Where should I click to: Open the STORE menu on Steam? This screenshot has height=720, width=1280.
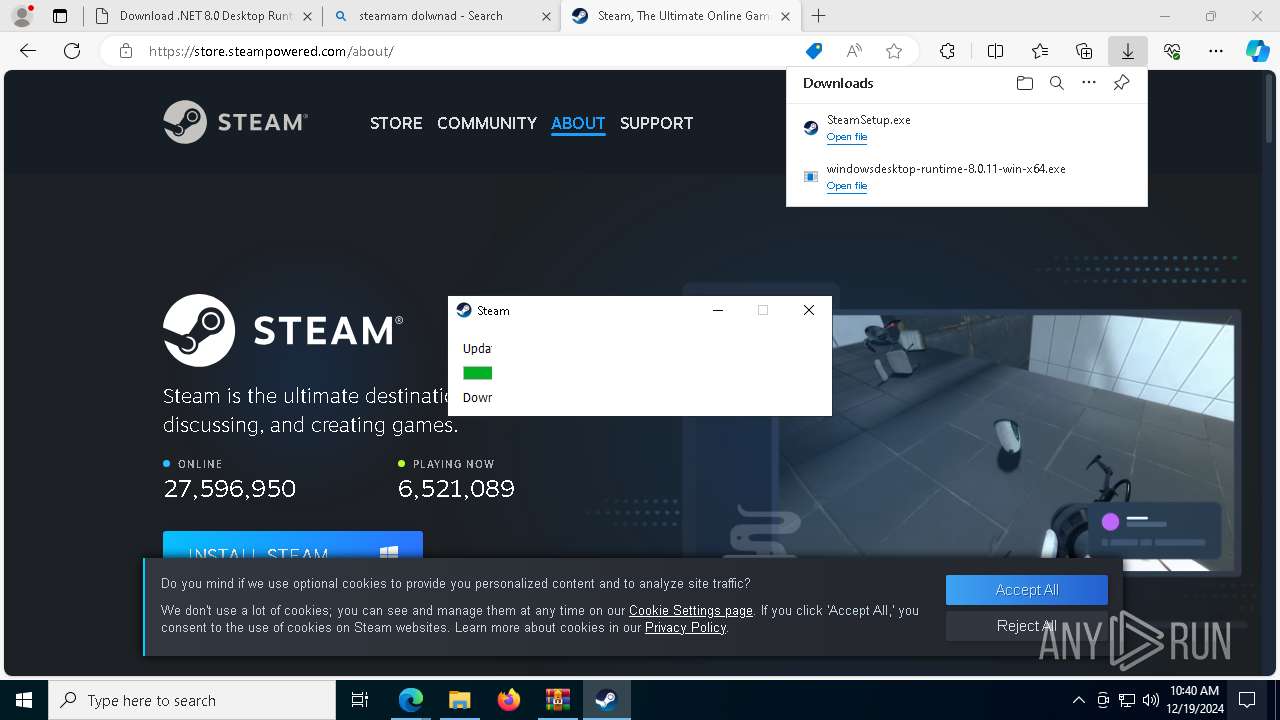point(396,123)
